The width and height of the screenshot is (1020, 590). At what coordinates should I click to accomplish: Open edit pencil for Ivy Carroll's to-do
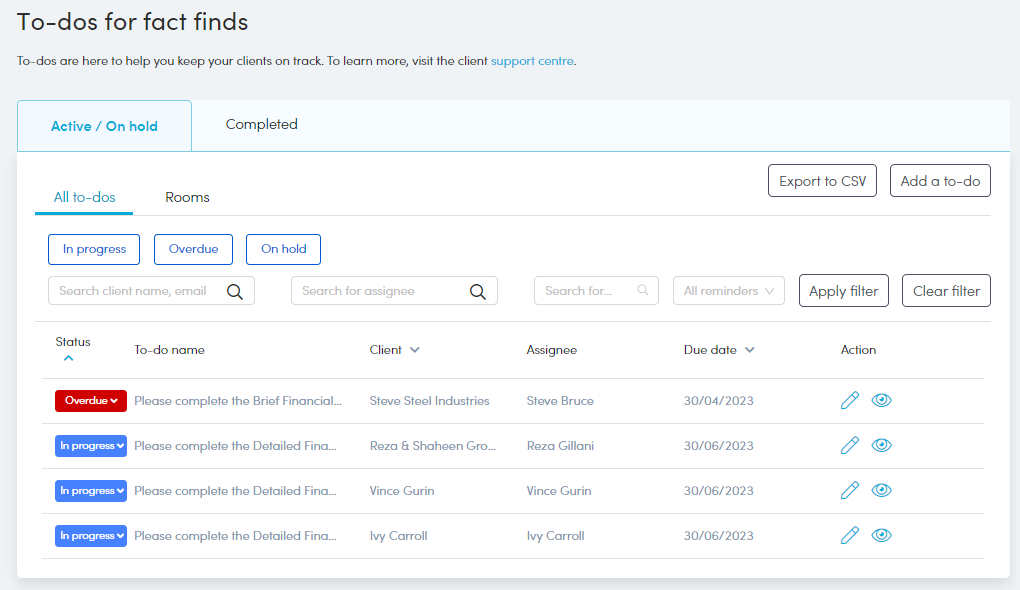[850, 535]
